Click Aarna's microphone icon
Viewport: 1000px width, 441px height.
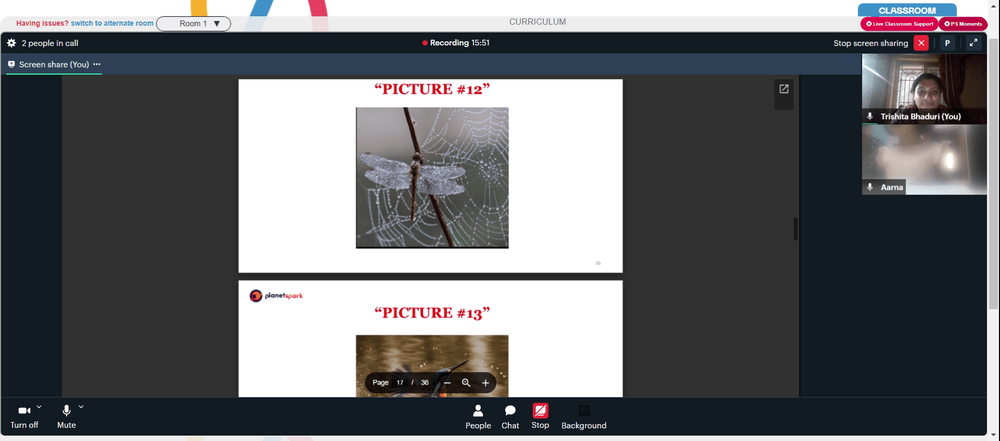click(870, 187)
